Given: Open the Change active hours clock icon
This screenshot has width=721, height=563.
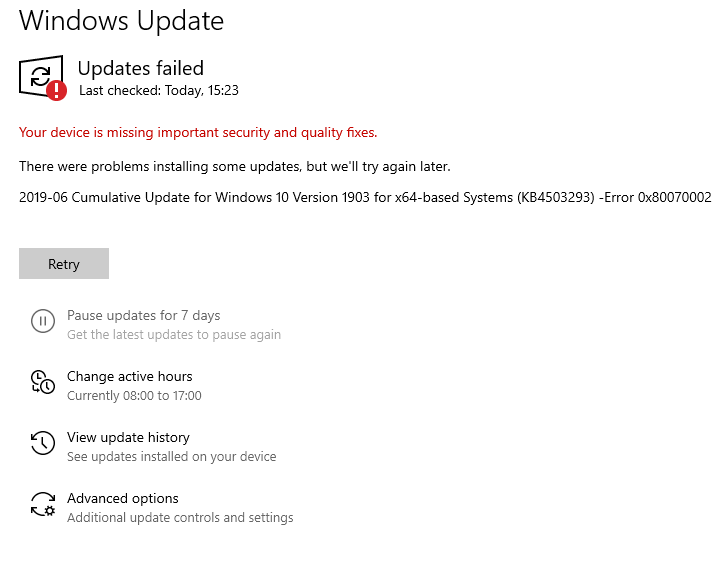Looking at the screenshot, I should (43, 382).
